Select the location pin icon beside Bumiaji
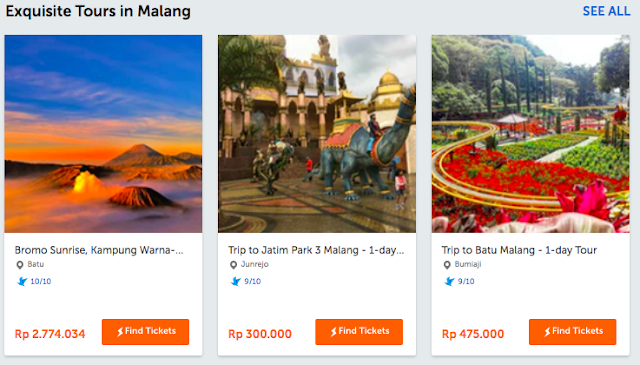640x365 pixels. click(x=447, y=265)
